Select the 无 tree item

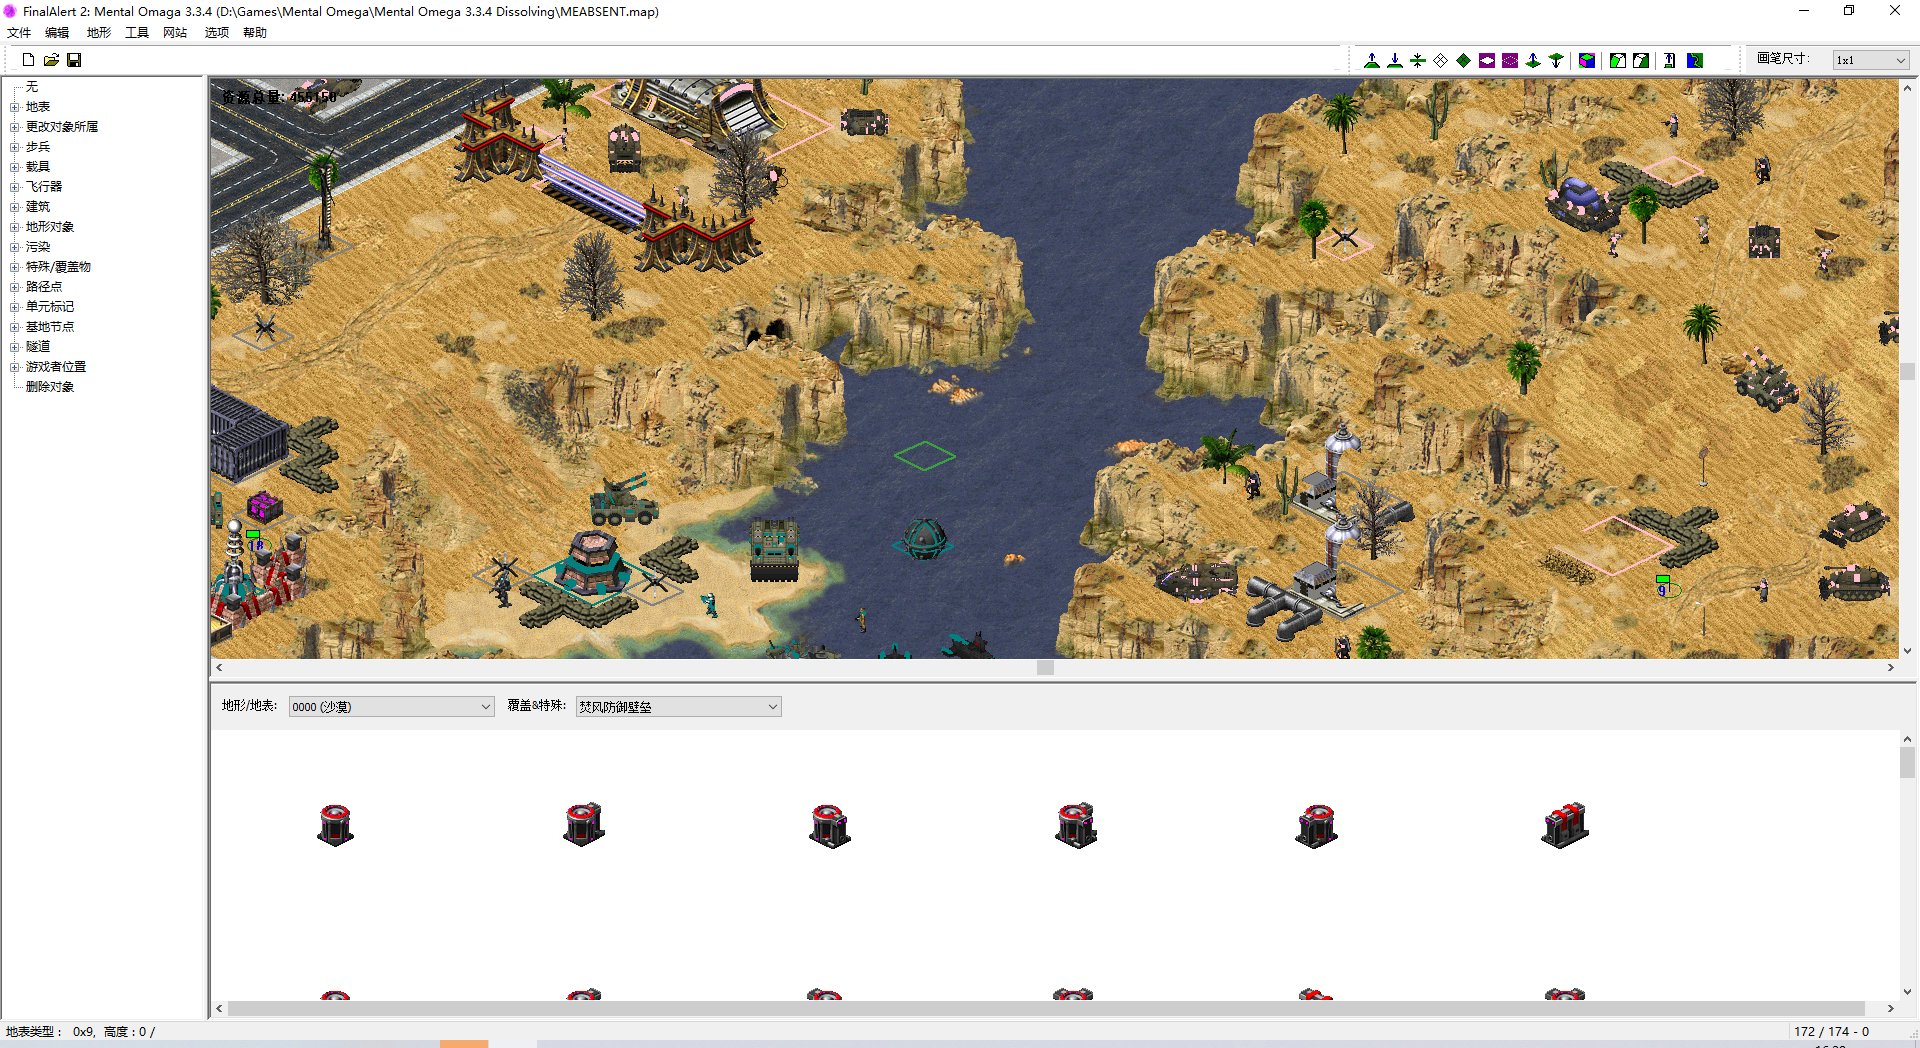32,87
